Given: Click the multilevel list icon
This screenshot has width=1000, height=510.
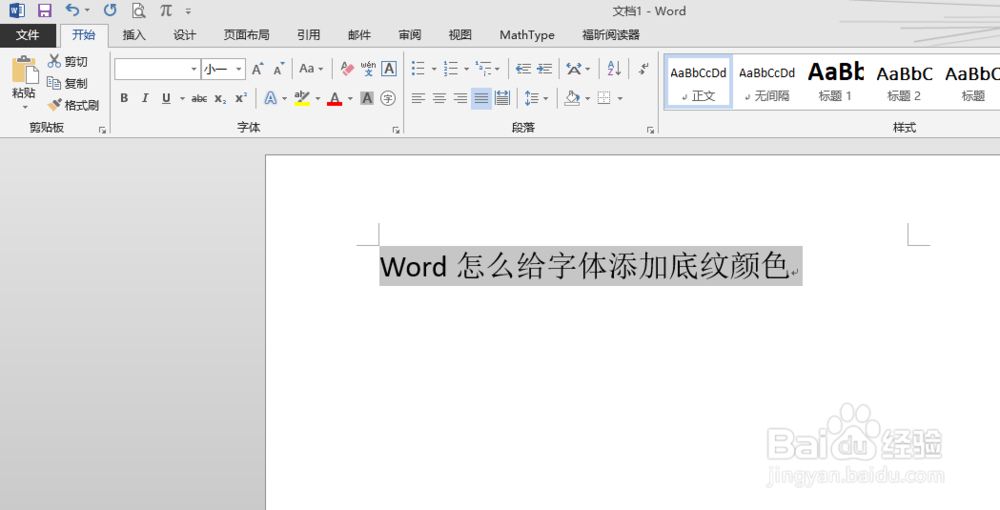Looking at the screenshot, I should (483, 68).
